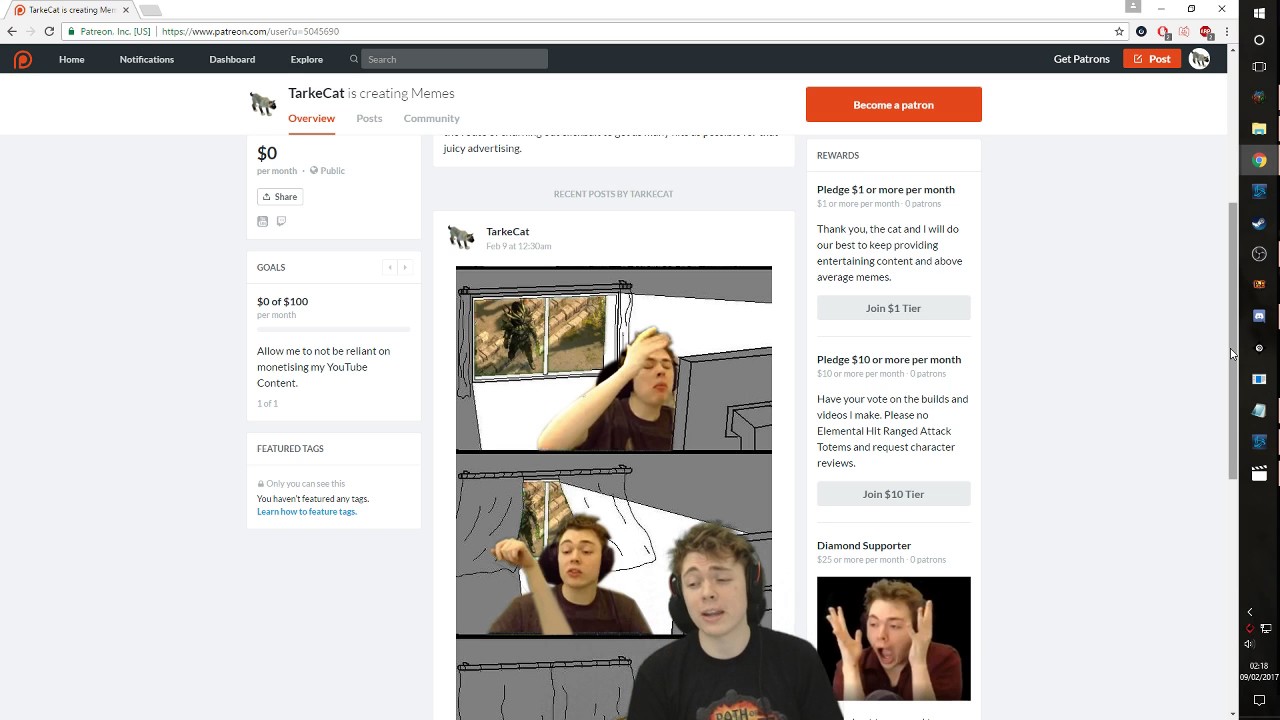Click the Share button
The image size is (1280, 720).
click(280, 197)
